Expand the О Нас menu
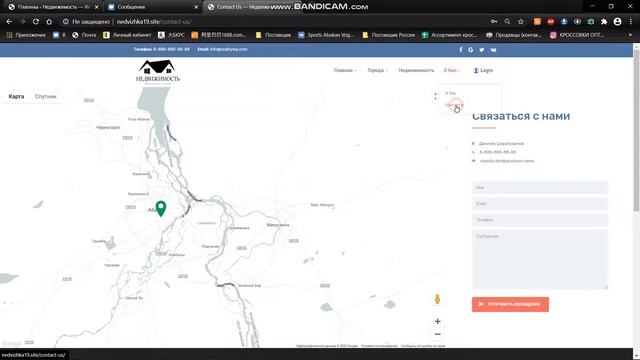The height and width of the screenshot is (360, 640). [x=451, y=70]
